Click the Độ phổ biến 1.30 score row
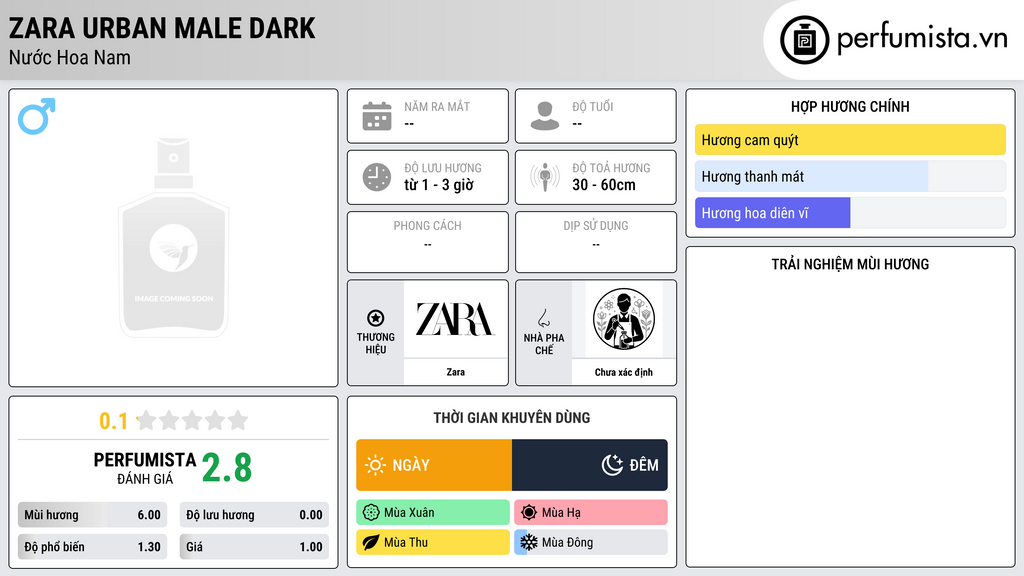Screen dimensions: 1024x576 [x=92, y=547]
